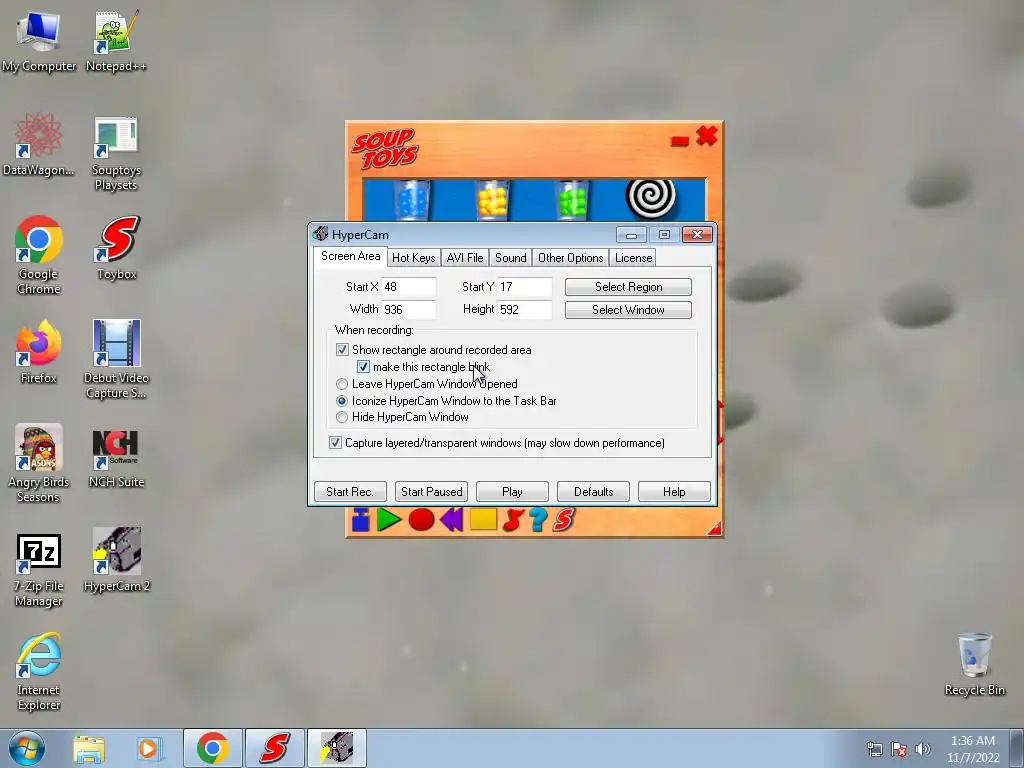Launch HyperCam 2 desktop shortcut
The image size is (1024, 768).
pos(116,560)
